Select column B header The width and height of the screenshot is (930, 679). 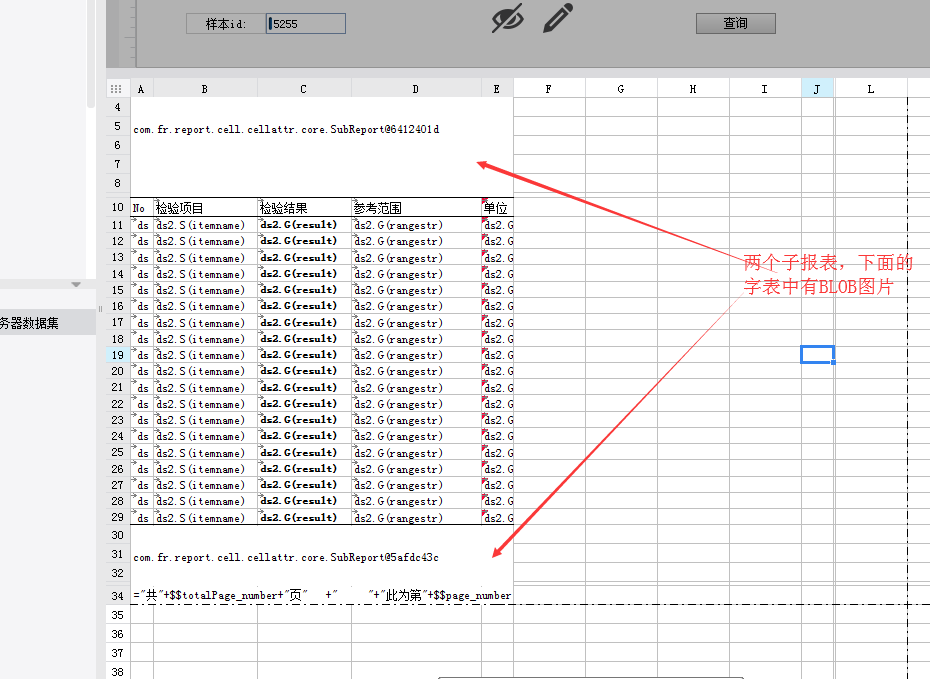pos(205,89)
